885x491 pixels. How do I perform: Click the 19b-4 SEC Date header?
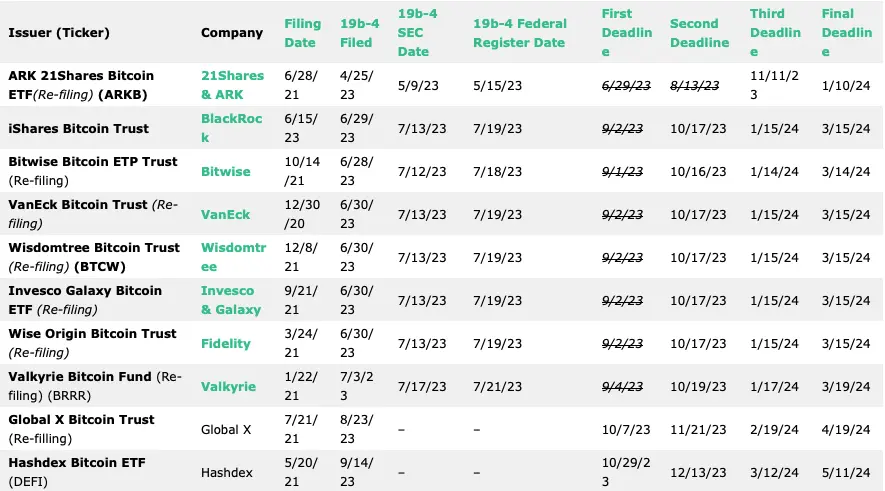point(417,33)
